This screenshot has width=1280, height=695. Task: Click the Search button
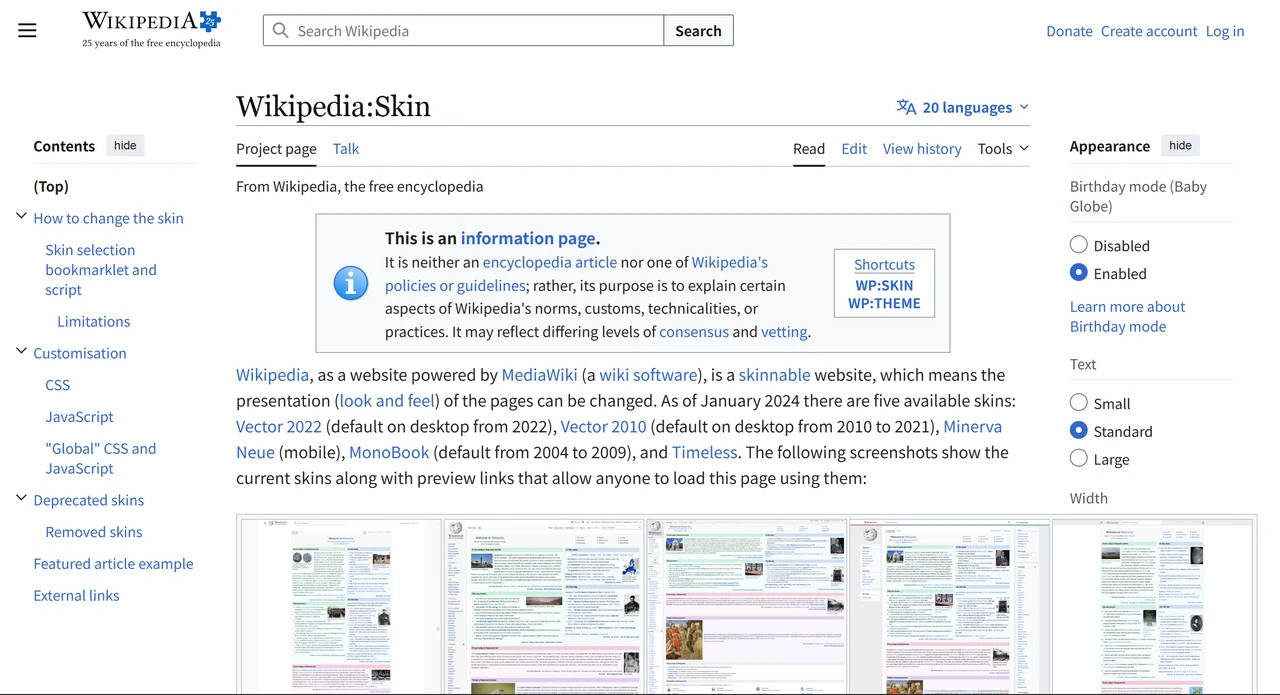pyautogui.click(x=697, y=30)
